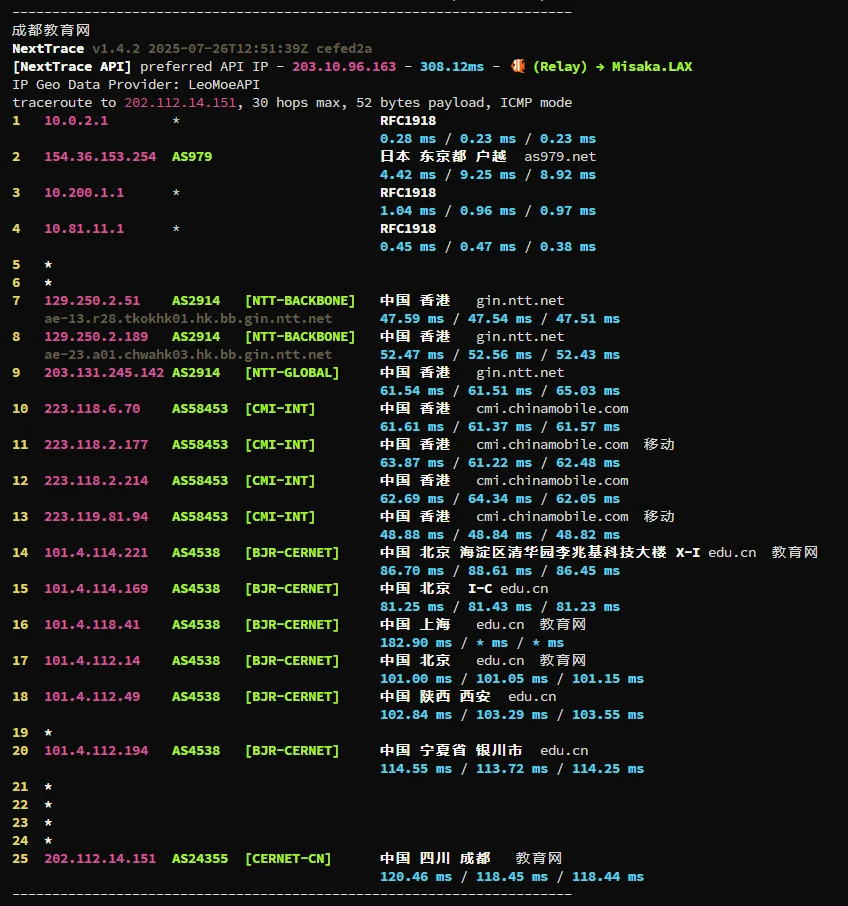Screen dimensions: 848x906
Task: Select hop 18 IP 101.4.112.49
Action: pyautogui.click(x=92, y=696)
